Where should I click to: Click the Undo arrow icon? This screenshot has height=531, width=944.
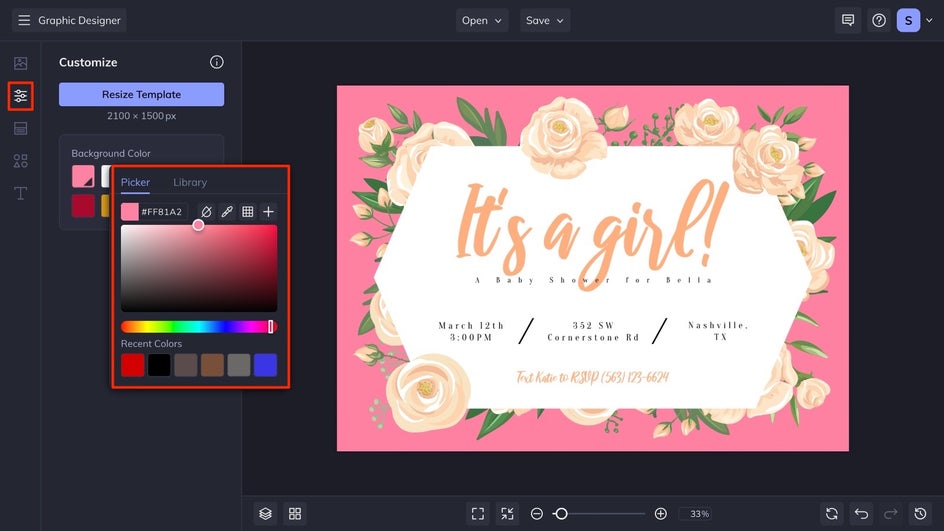861,513
